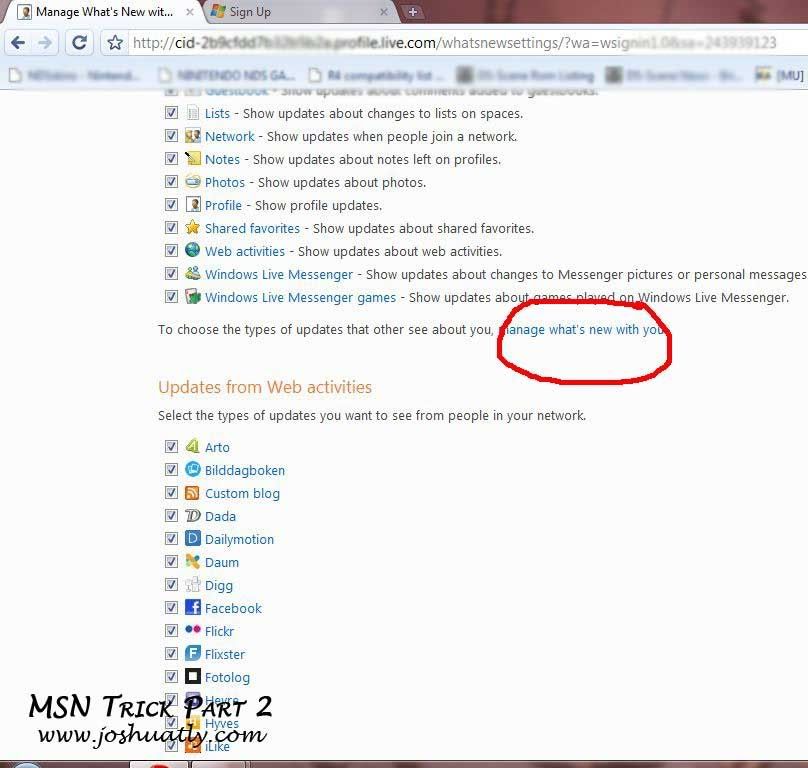The width and height of the screenshot is (808, 768).
Task: Click the Custom blog RSS icon
Action: tap(192, 493)
